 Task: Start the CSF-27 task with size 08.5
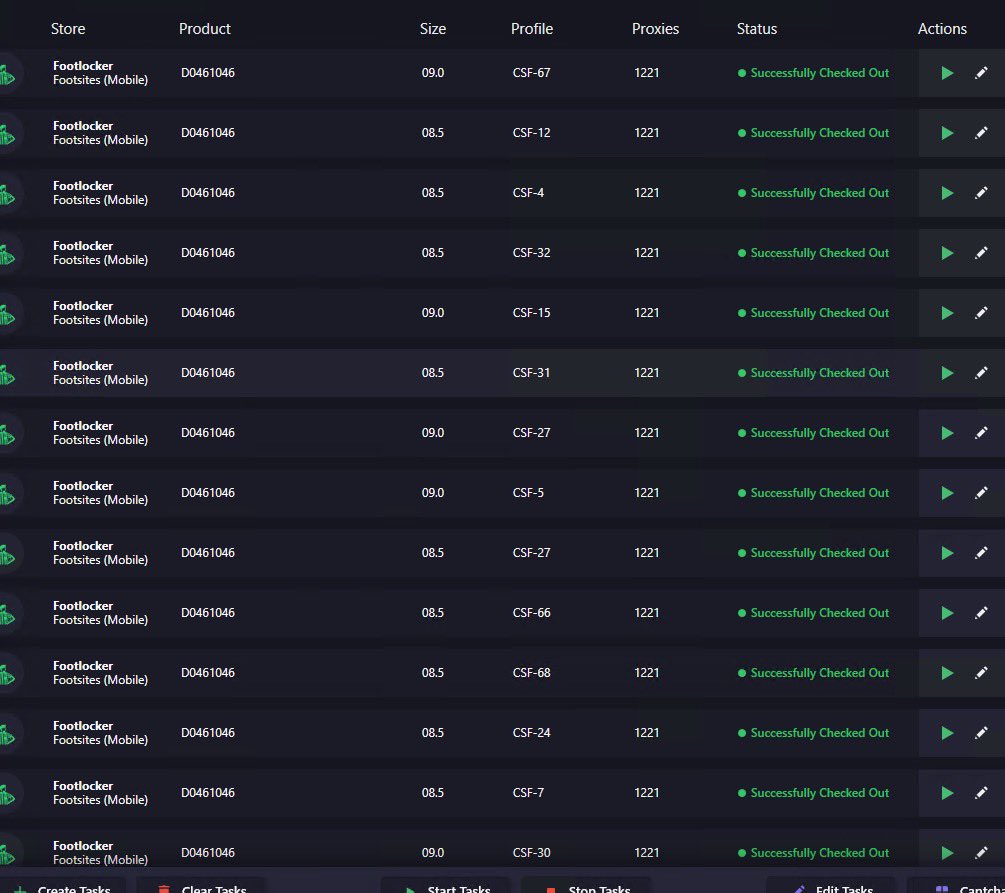pyautogui.click(x=947, y=553)
